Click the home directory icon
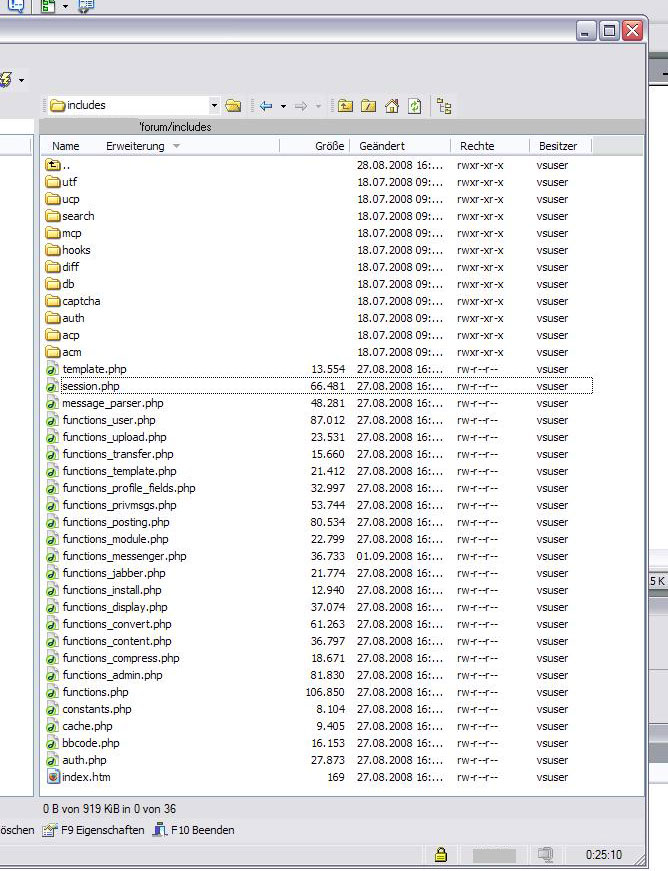This screenshot has height=871, width=668. coord(392,106)
